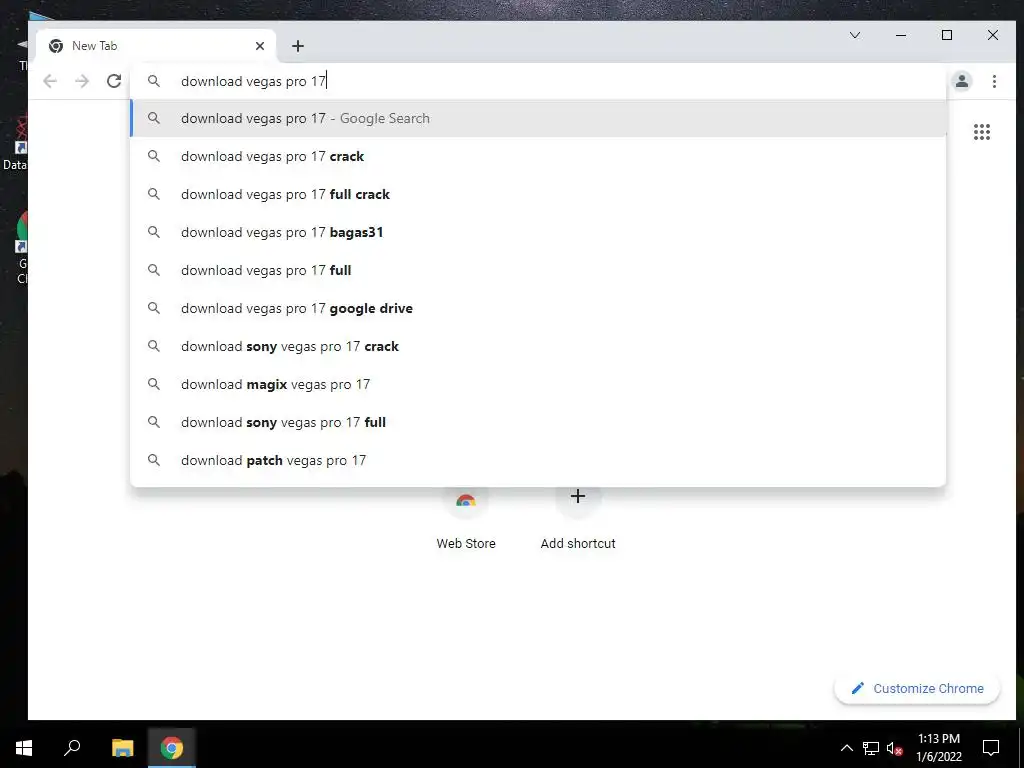Open the network status tray icon
Viewport: 1024px width, 768px height.
[871, 748]
